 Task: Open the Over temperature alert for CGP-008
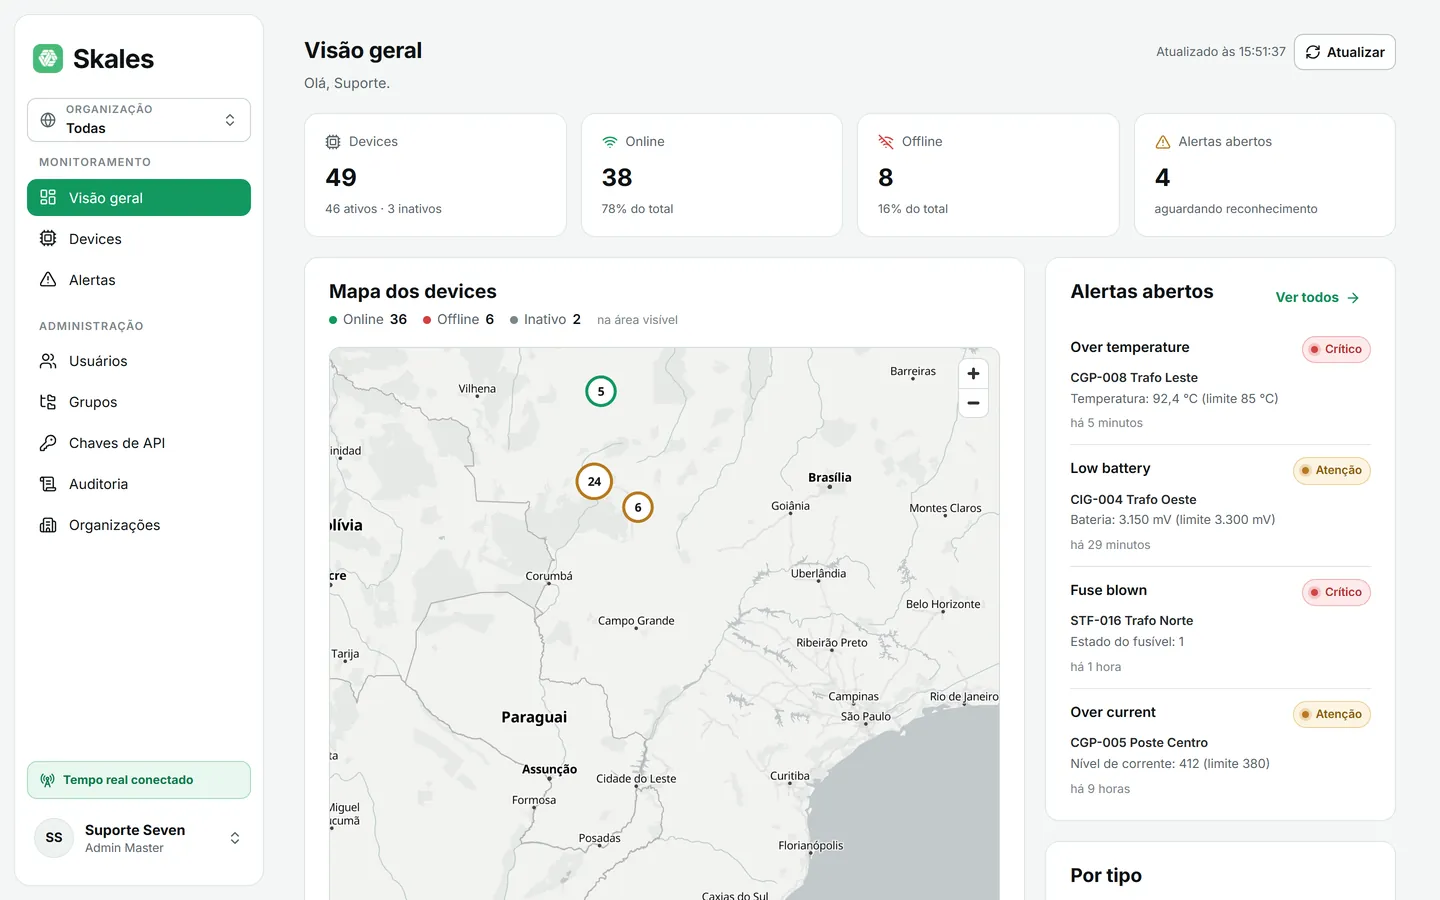[1220, 384]
